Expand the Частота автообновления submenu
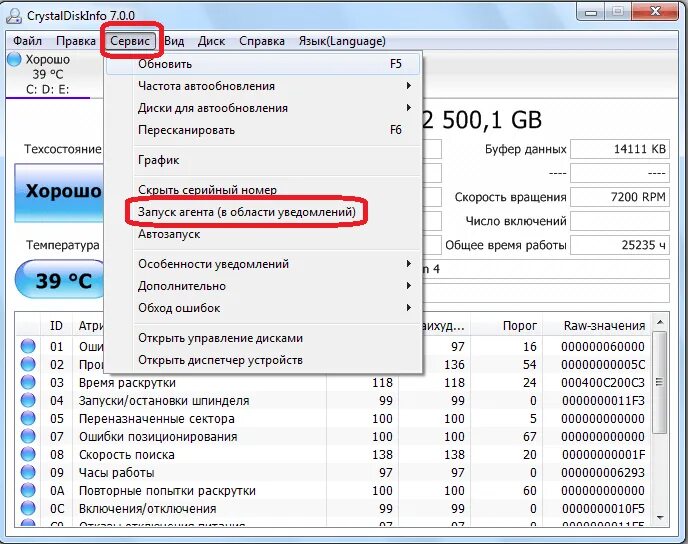This screenshot has width=688, height=544. pyautogui.click(x=263, y=86)
